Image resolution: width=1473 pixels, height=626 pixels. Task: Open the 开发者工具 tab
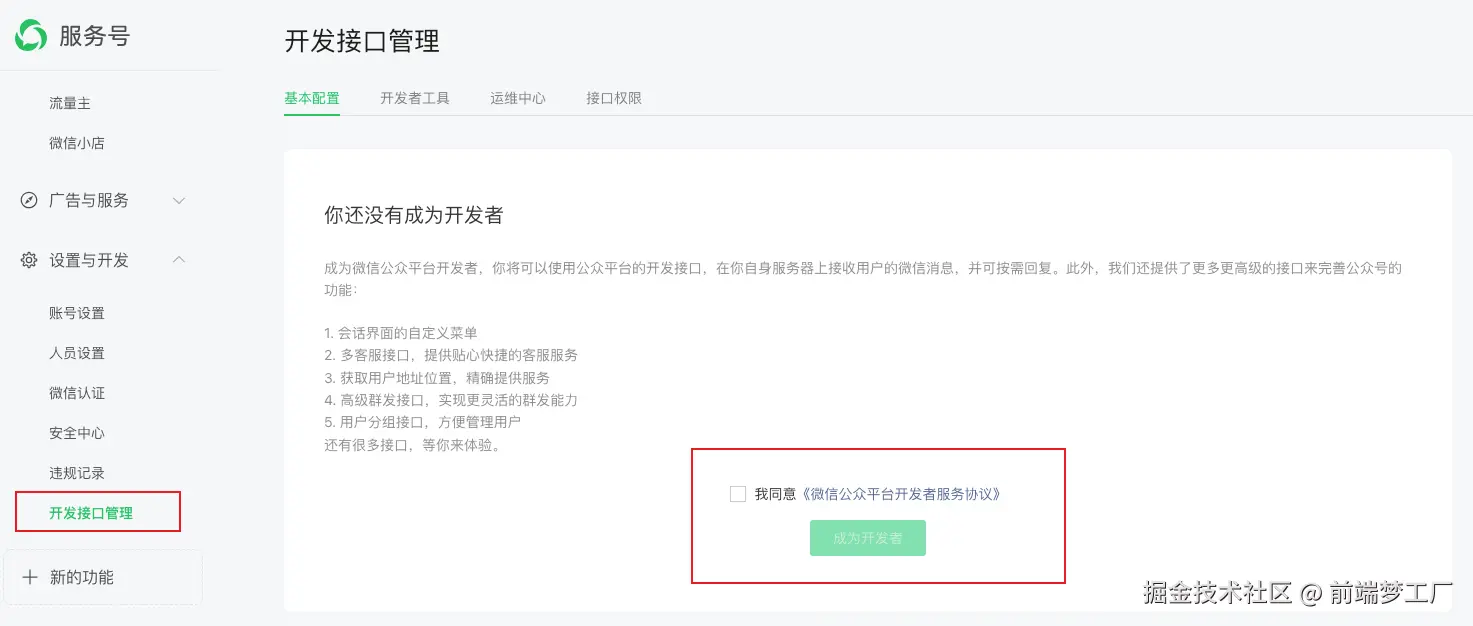(415, 98)
